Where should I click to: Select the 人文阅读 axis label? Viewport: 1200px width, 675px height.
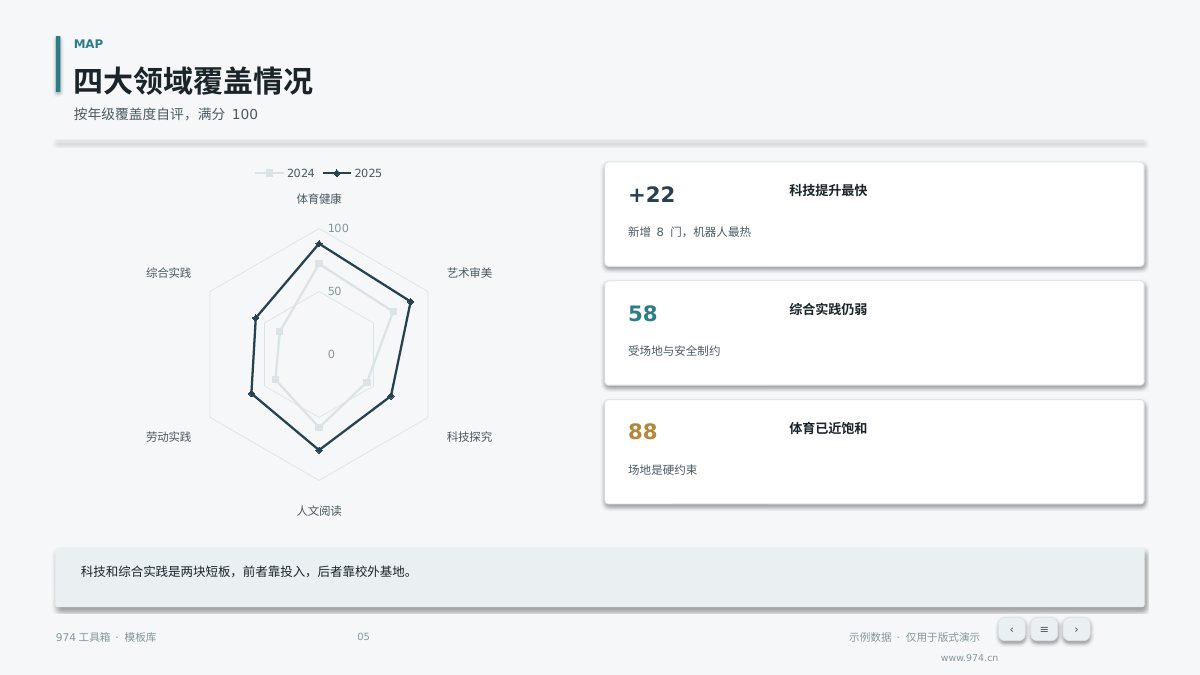[319, 511]
